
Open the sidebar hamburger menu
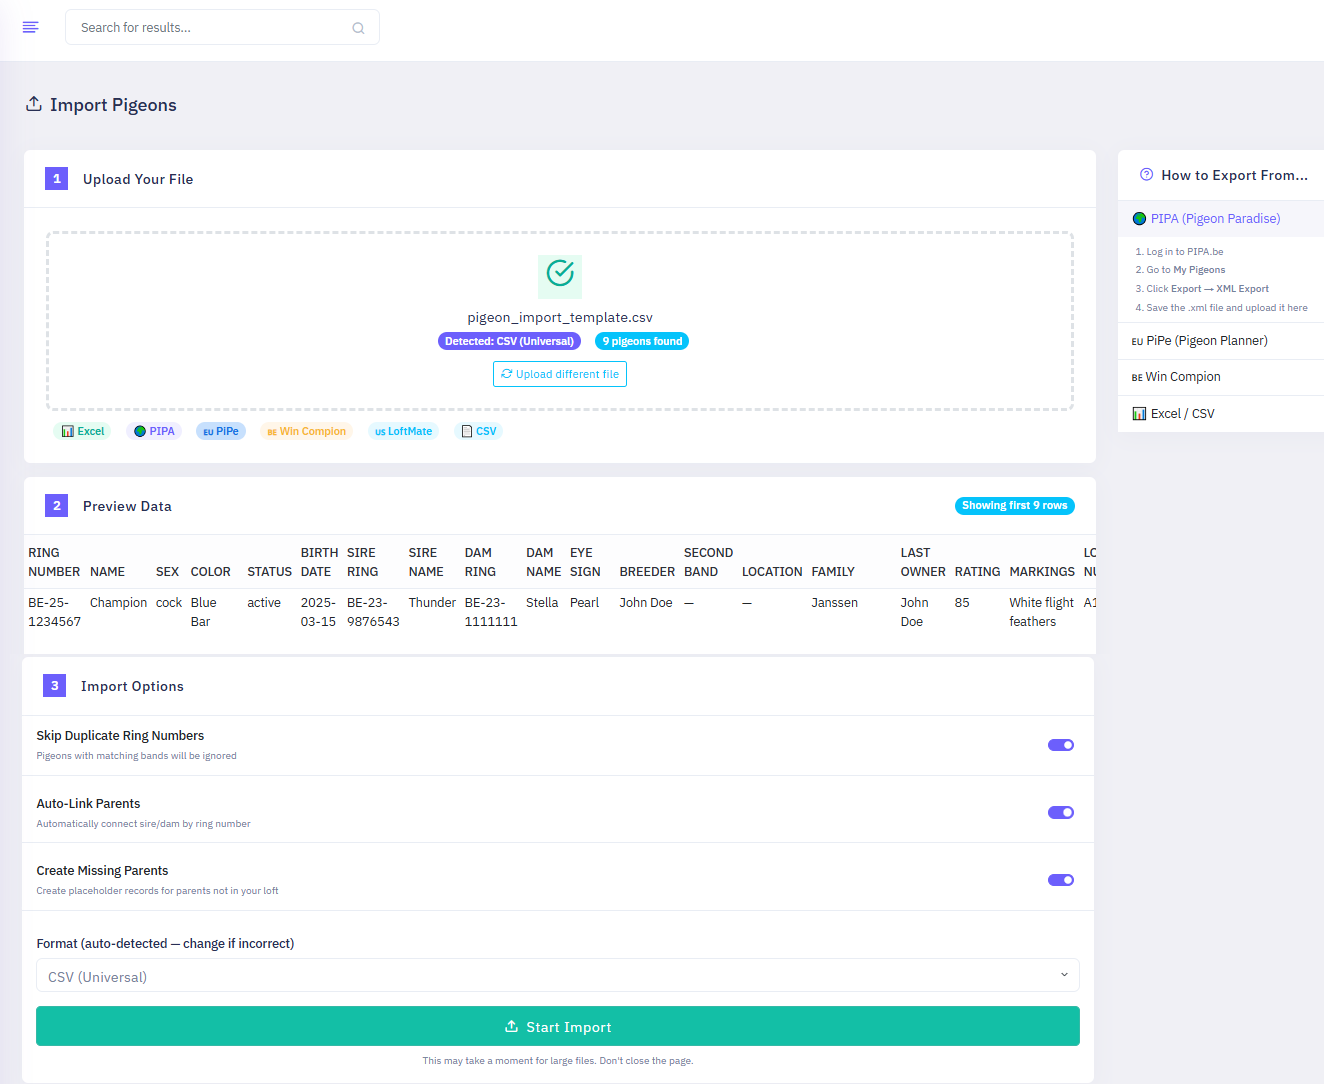click(x=30, y=27)
